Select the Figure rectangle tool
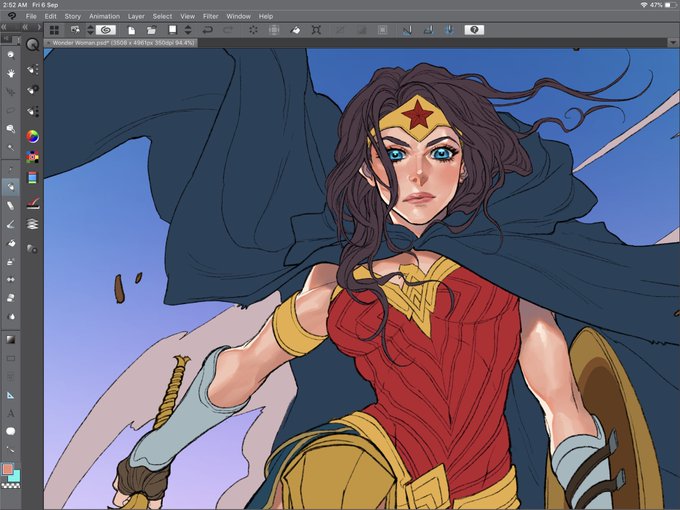This screenshot has width=680, height=510. point(11,358)
